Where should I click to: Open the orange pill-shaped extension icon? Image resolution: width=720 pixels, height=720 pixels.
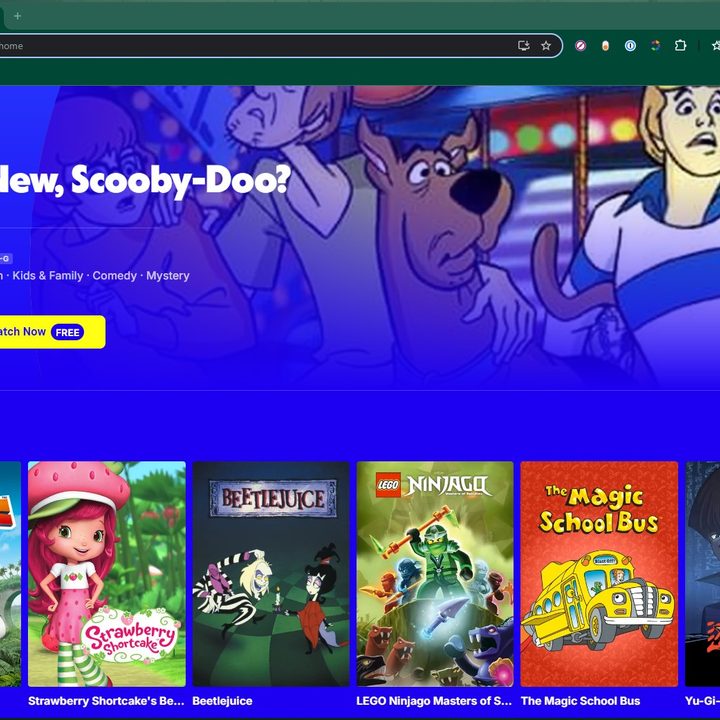click(605, 45)
